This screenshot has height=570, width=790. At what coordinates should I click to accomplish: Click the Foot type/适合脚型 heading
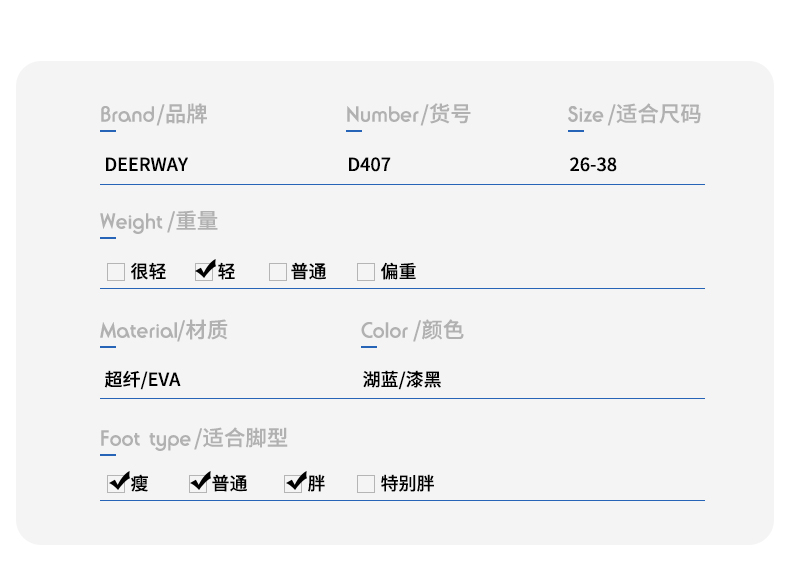pyautogui.click(x=193, y=438)
